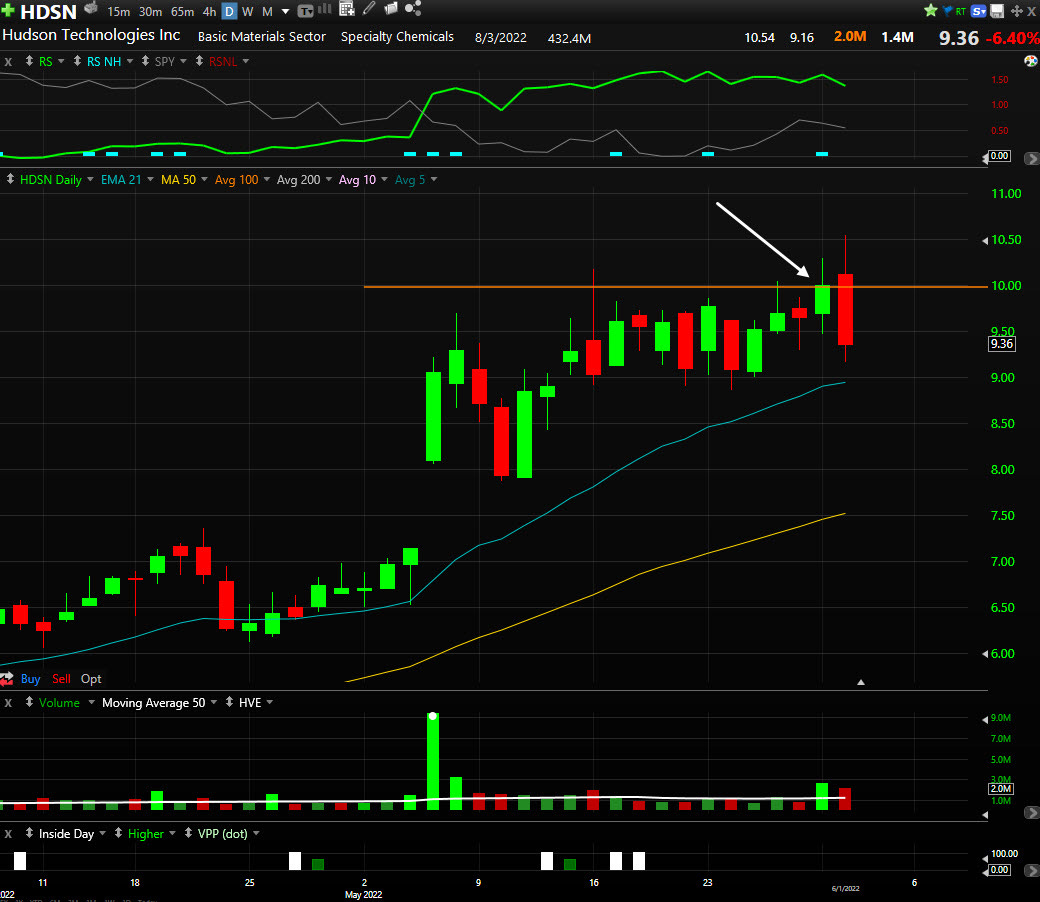Switch to the 30m timeframe
The height and width of the screenshot is (902, 1040).
(150, 12)
